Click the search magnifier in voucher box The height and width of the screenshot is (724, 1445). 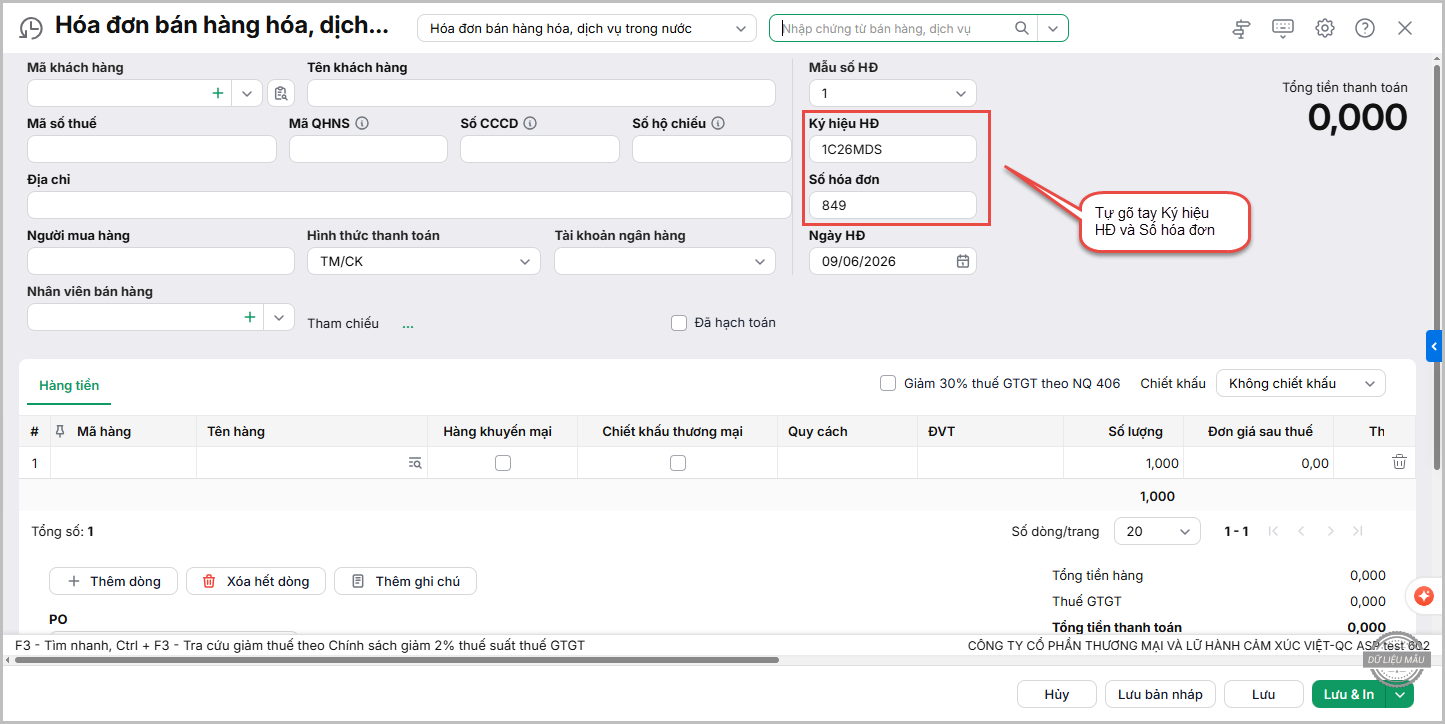[1022, 28]
